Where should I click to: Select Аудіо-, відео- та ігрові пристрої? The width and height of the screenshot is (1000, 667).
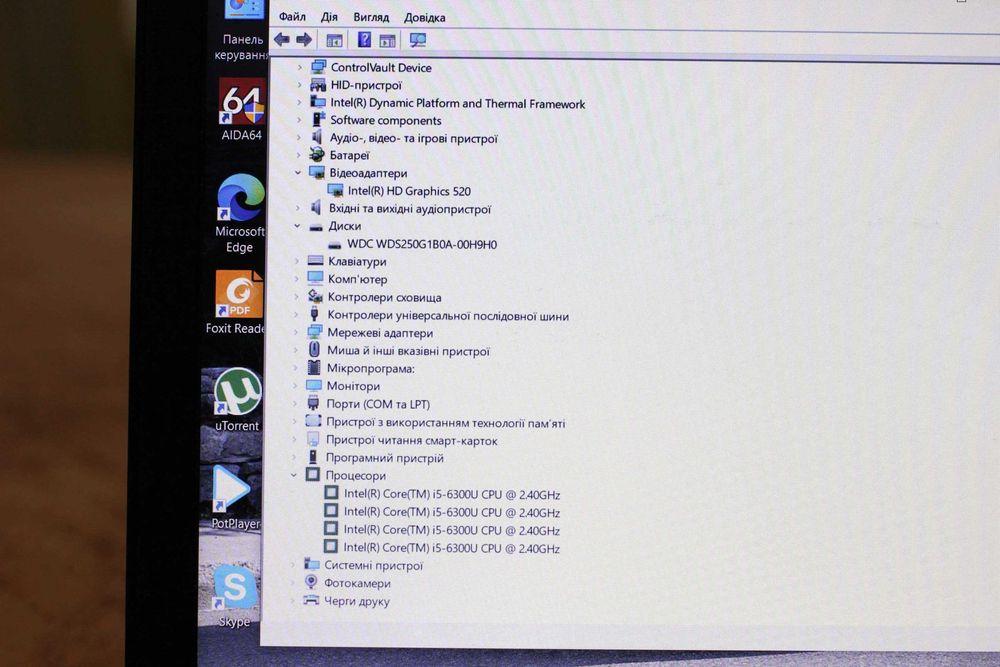[413, 138]
